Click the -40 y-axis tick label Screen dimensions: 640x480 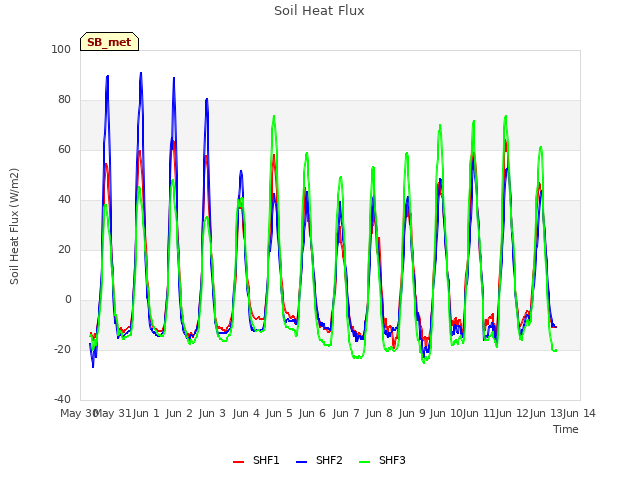click(62, 399)
